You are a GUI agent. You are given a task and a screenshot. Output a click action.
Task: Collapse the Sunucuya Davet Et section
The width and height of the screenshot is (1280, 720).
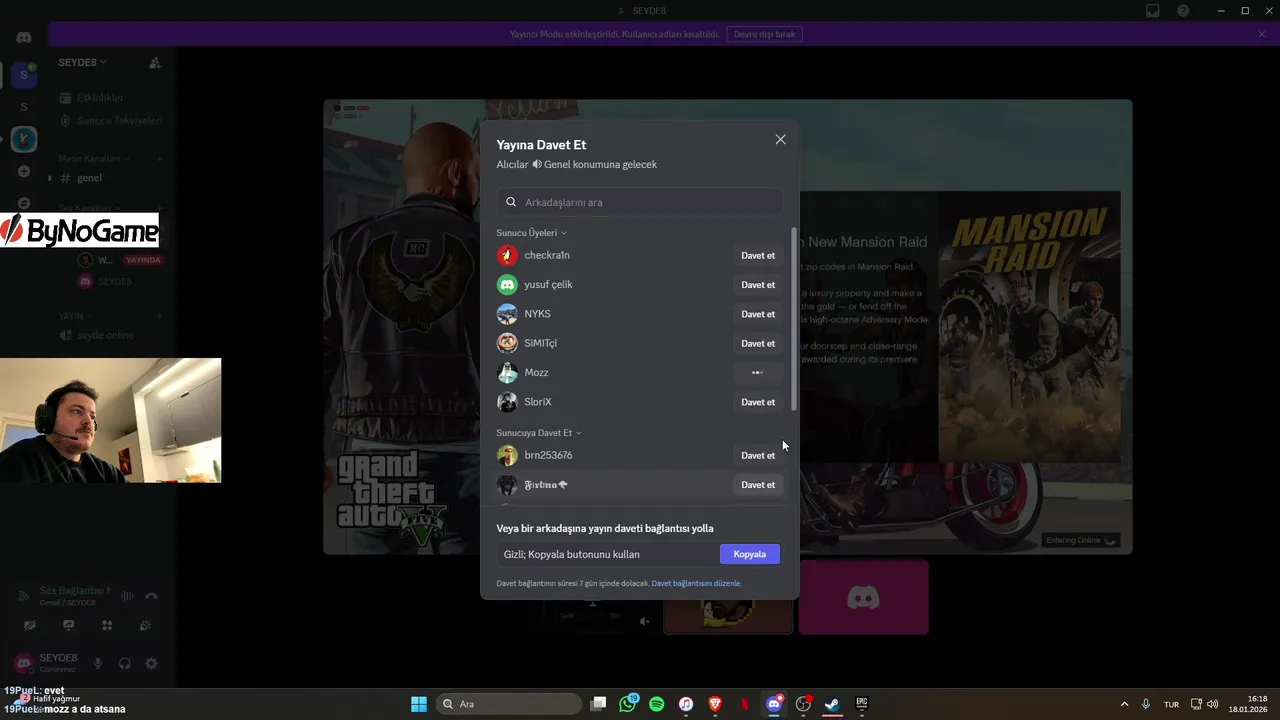point(539,433)
